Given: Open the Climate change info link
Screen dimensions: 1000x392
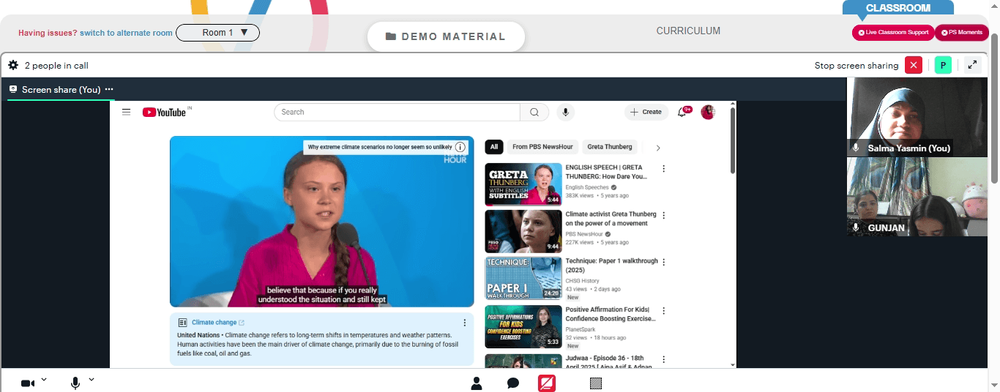Looking at the screenshot, I should click(217, 323).
